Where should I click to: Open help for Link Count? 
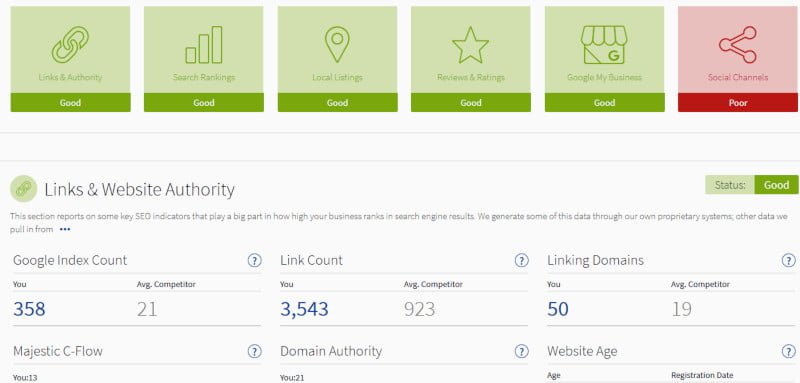[x=521, y=261]
